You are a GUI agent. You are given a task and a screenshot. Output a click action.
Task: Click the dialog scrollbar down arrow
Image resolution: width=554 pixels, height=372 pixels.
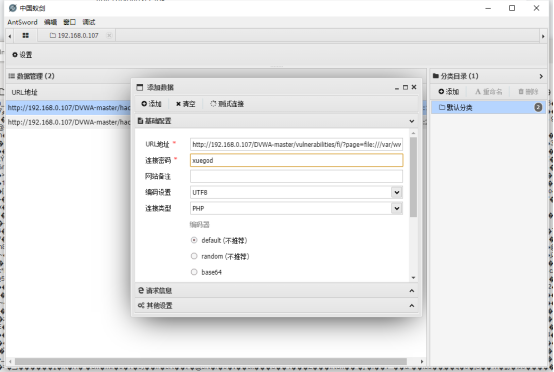[413, 278]
